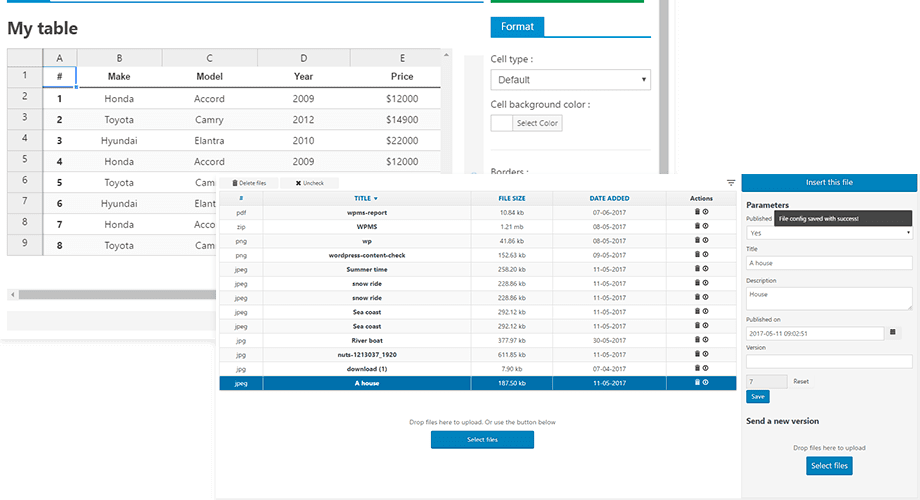The width and height of the screenshot is (920, 500).
Task: Delete the wpms-report file with trash icon
Action: click(x=697, y=212)
